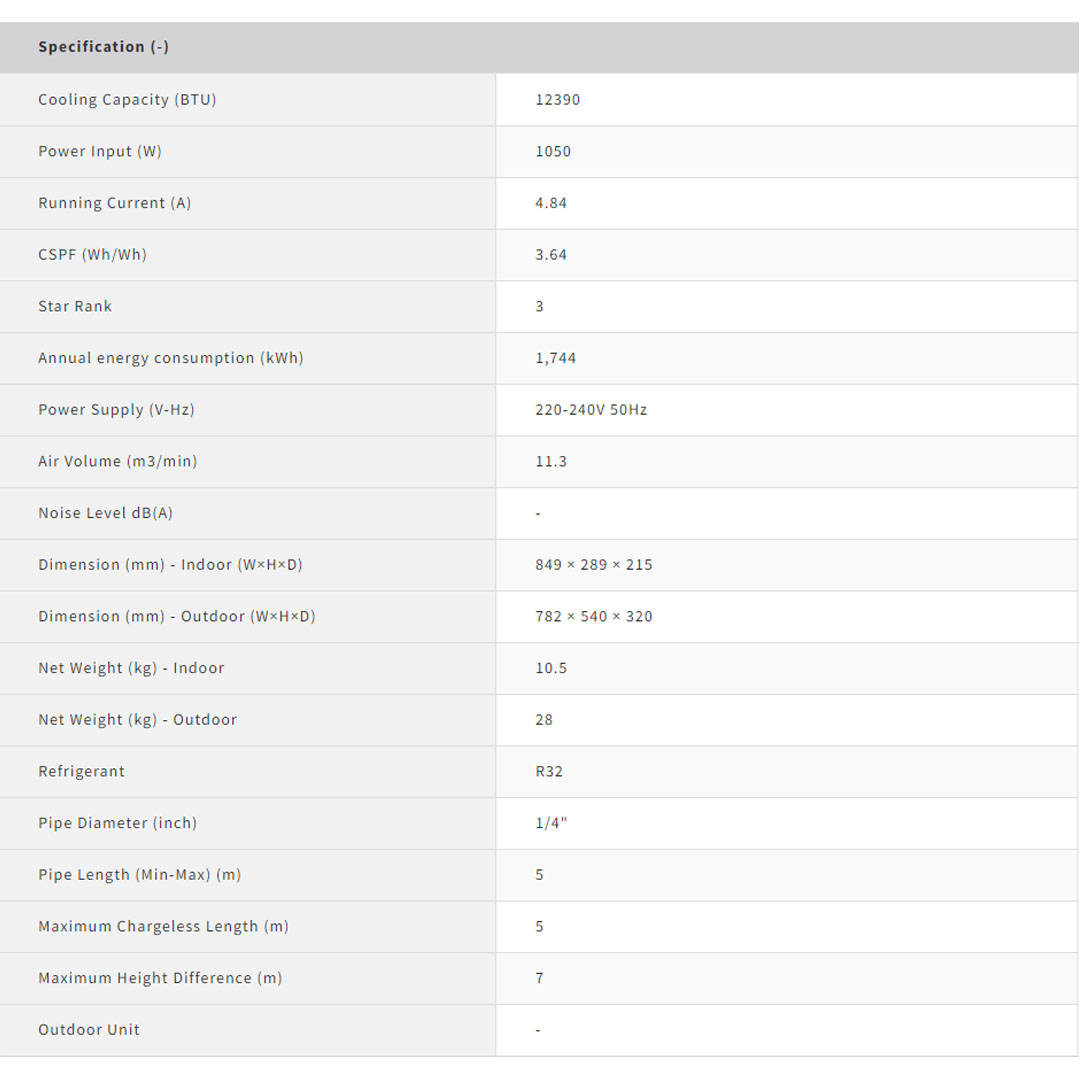Select the Star Rank value 3
The image size is (1080, 1080).
pyautogui.click(x=540, y=307)
